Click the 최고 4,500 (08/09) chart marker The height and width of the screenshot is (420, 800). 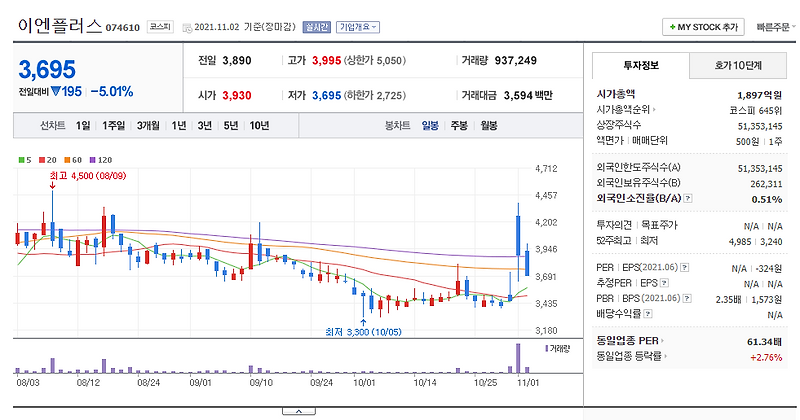coord(88,176)
